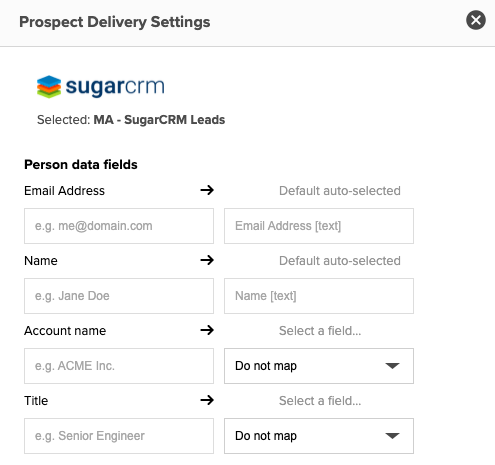Click the Prospect Delivery Settings title

point(115,22)
